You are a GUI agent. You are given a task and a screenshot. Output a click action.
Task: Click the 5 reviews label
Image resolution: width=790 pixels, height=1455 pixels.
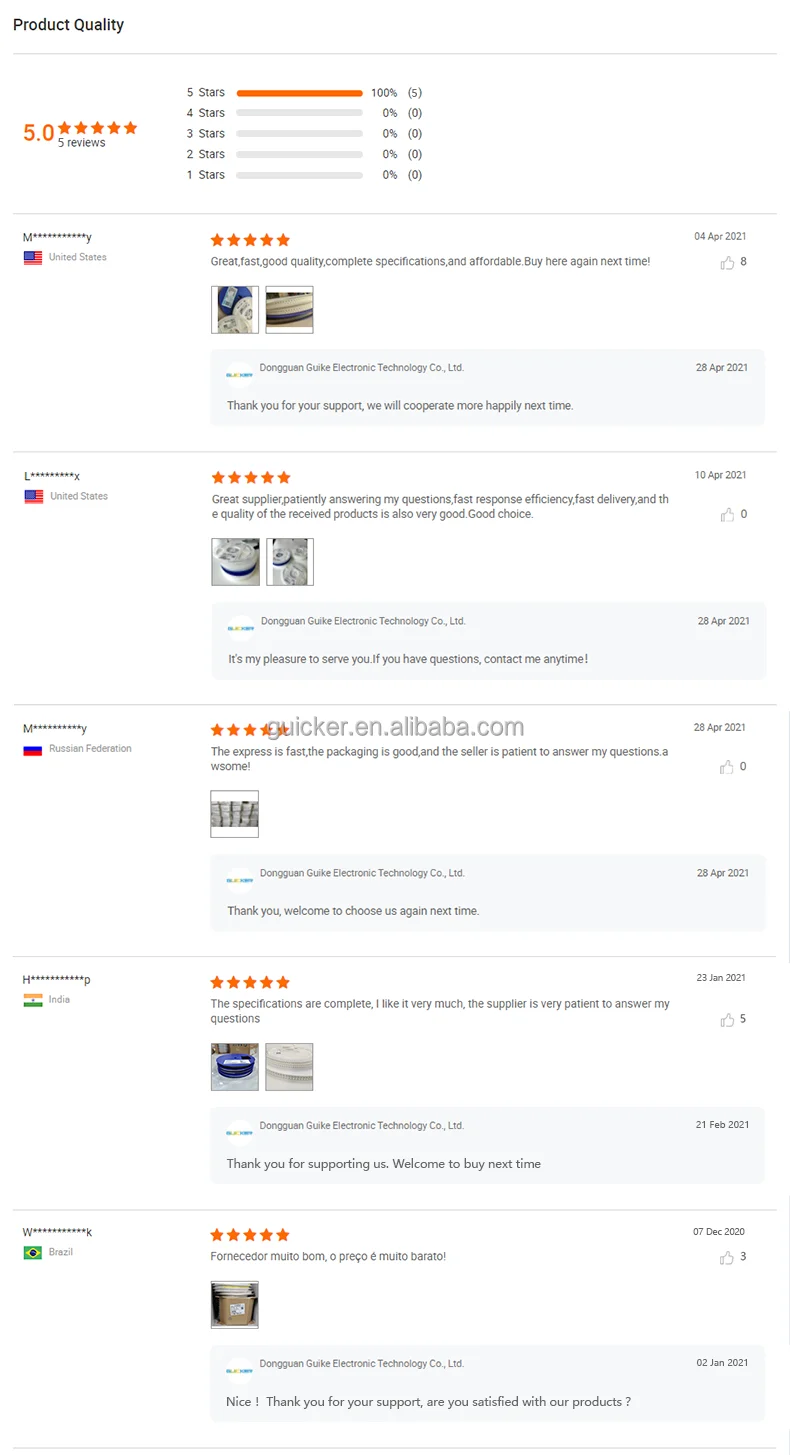tap(81, 143)
